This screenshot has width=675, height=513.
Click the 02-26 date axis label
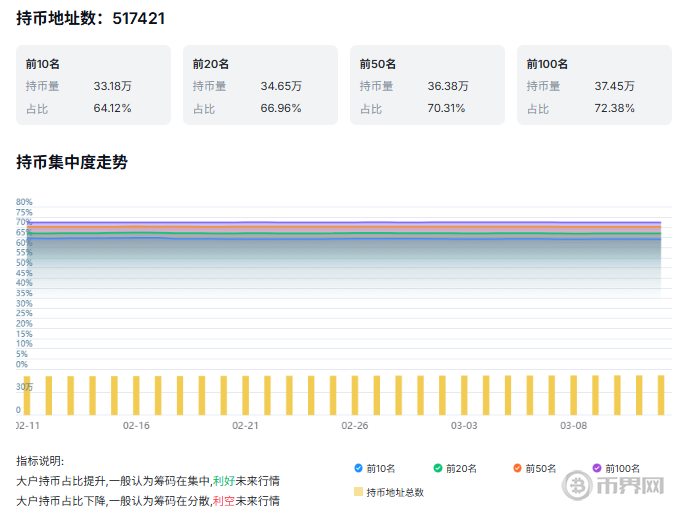[355, 425]
